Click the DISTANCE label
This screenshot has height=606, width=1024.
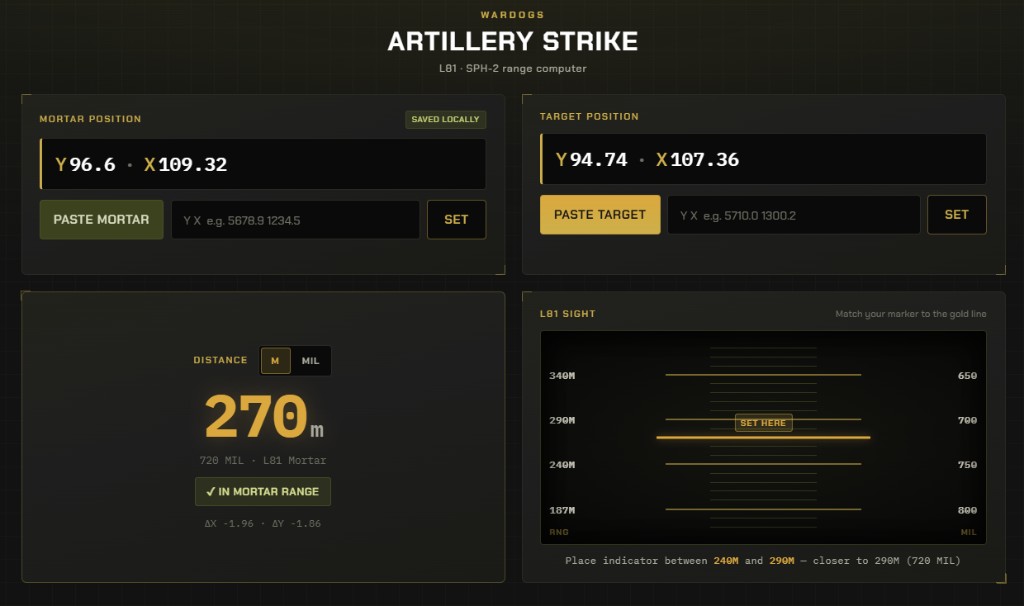(220, 360)
